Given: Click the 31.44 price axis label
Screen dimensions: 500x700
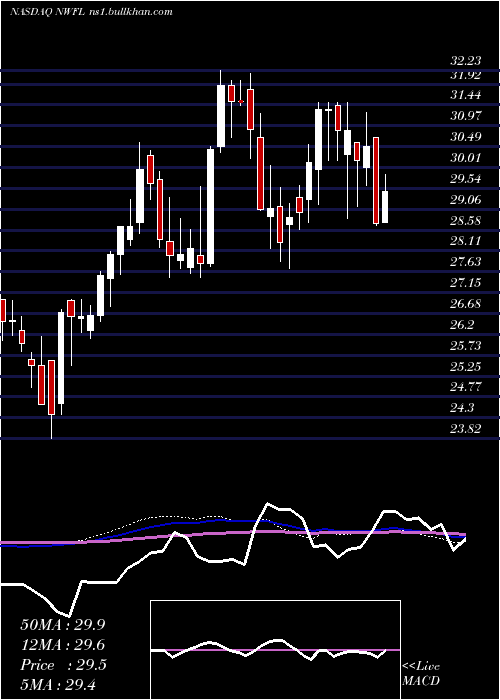Looking at the screenshot, I should click(466, 95).
